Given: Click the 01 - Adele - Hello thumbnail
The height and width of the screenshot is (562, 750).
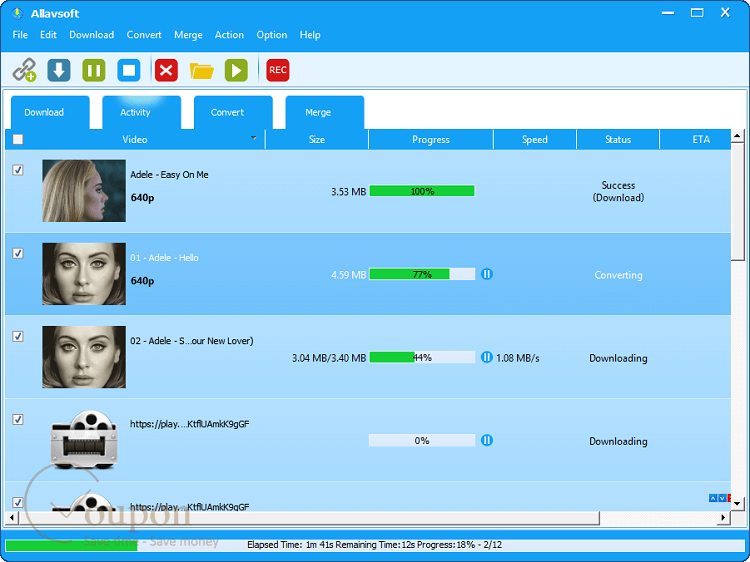Looking at the screenshot, I should pos(84,274).
